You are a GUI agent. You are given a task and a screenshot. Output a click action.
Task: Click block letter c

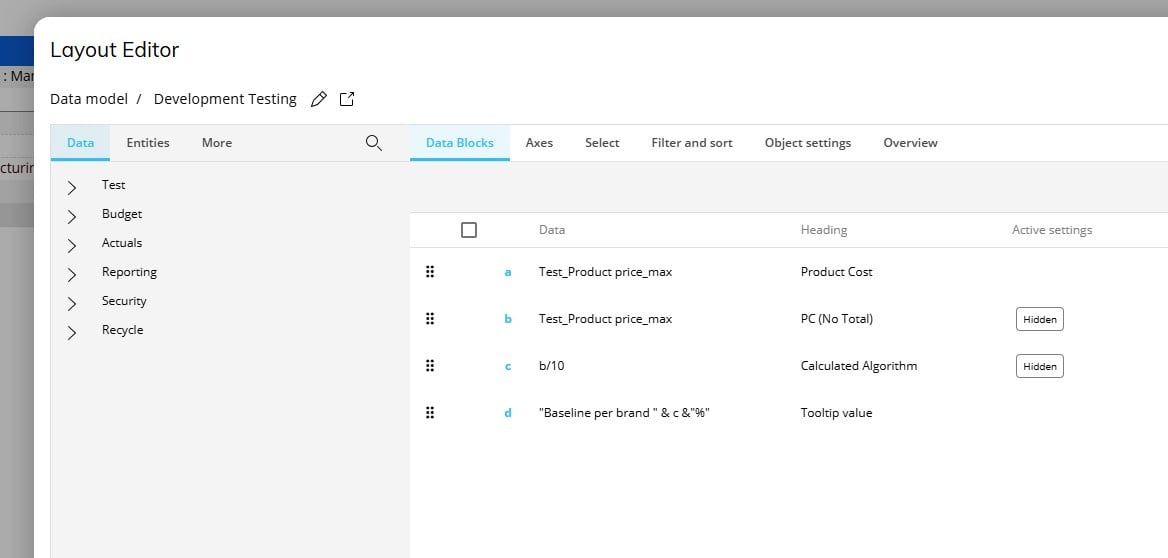(x=508, y=367)
